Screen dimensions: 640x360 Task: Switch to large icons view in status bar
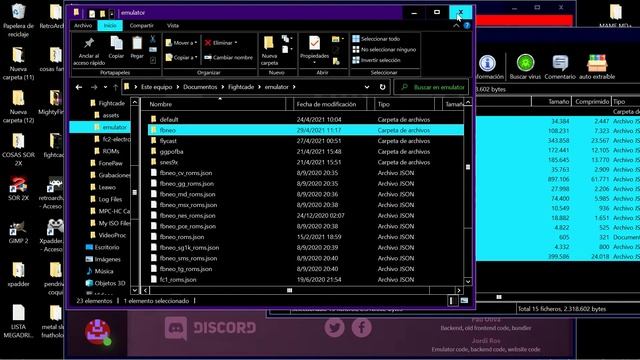[464, 300]
